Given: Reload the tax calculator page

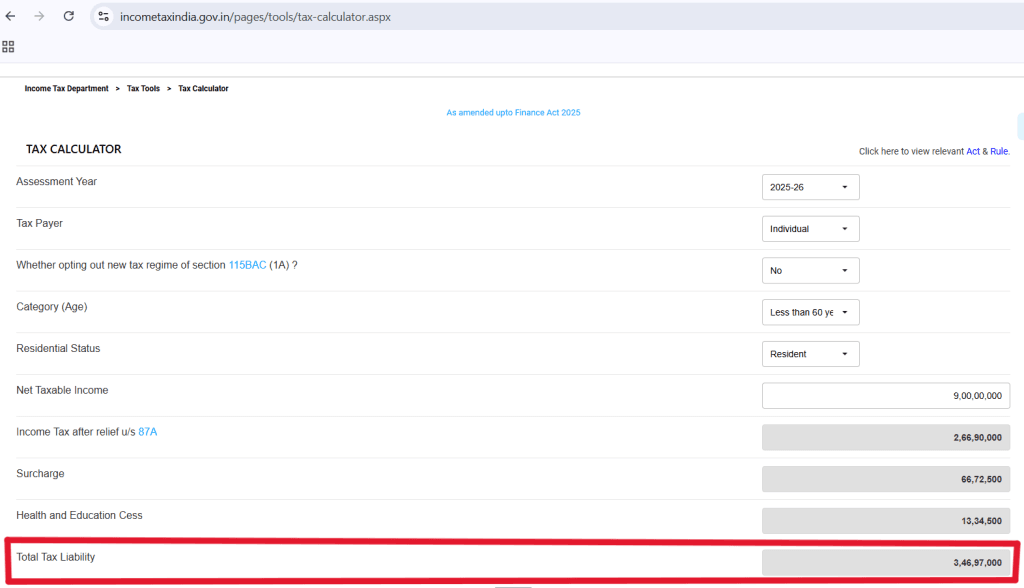Looking at the screenshot, I should (x=69, y=16).
